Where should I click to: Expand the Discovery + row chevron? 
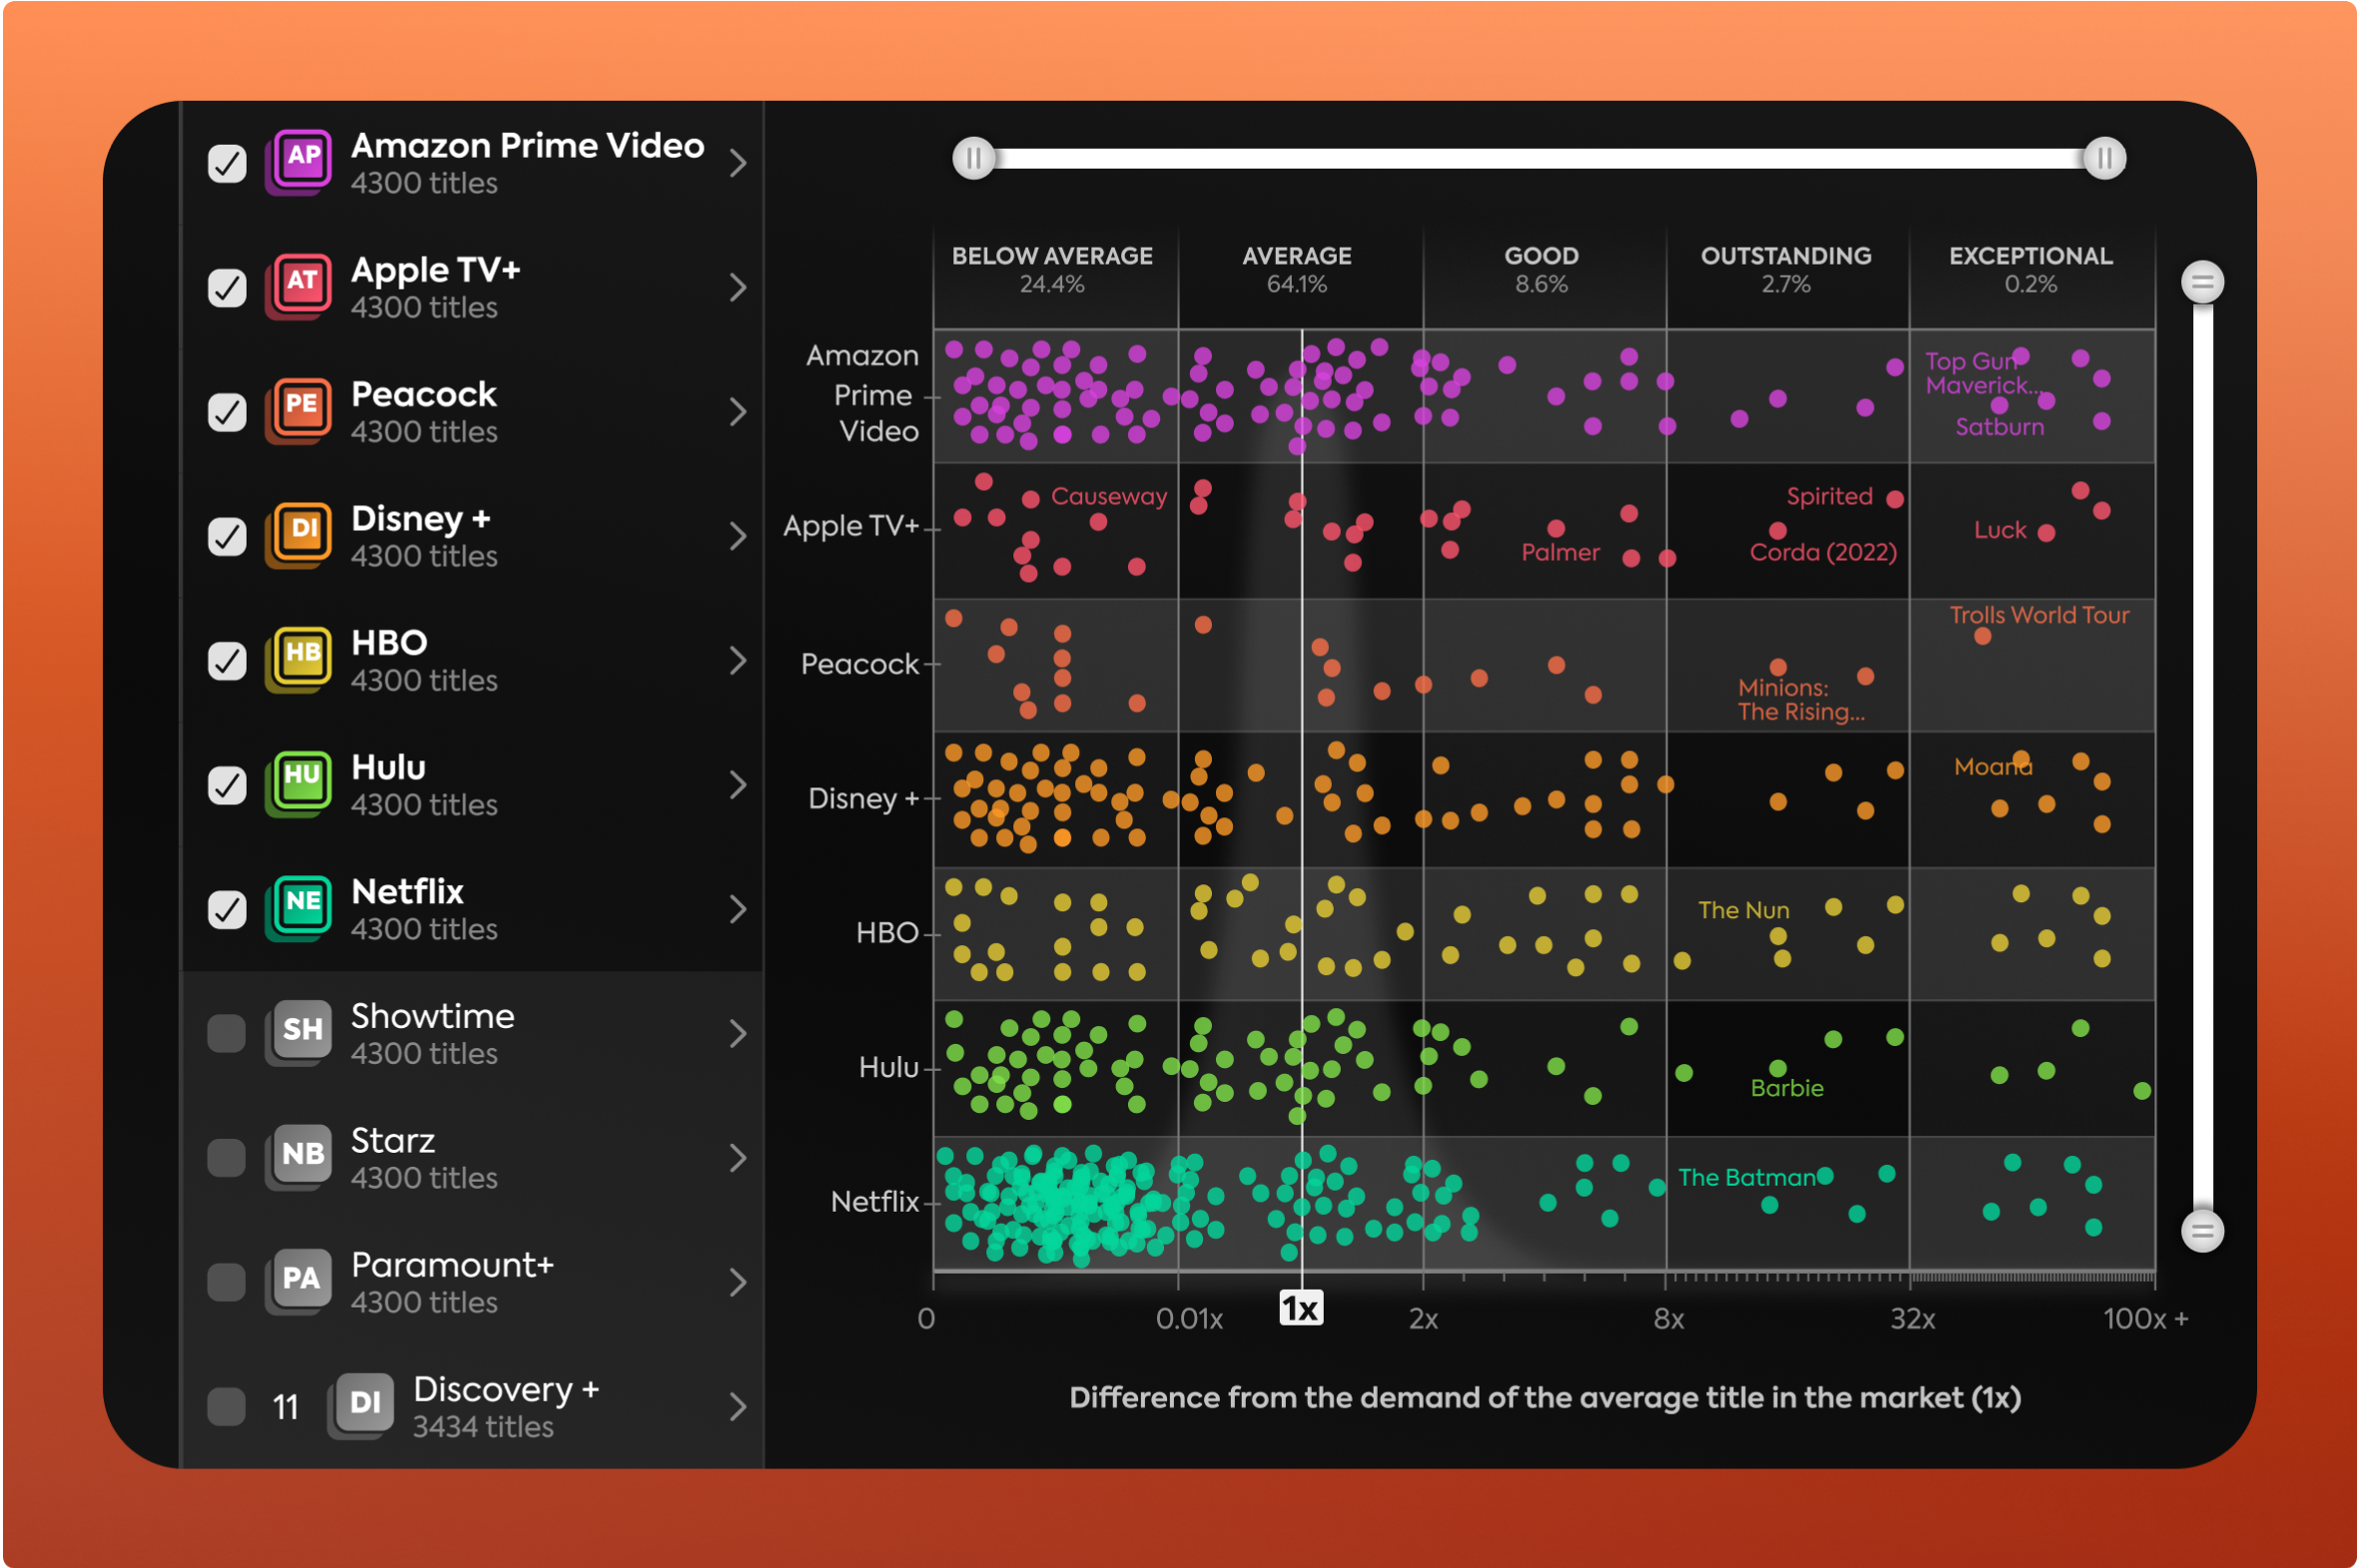tap(738, 1406)
